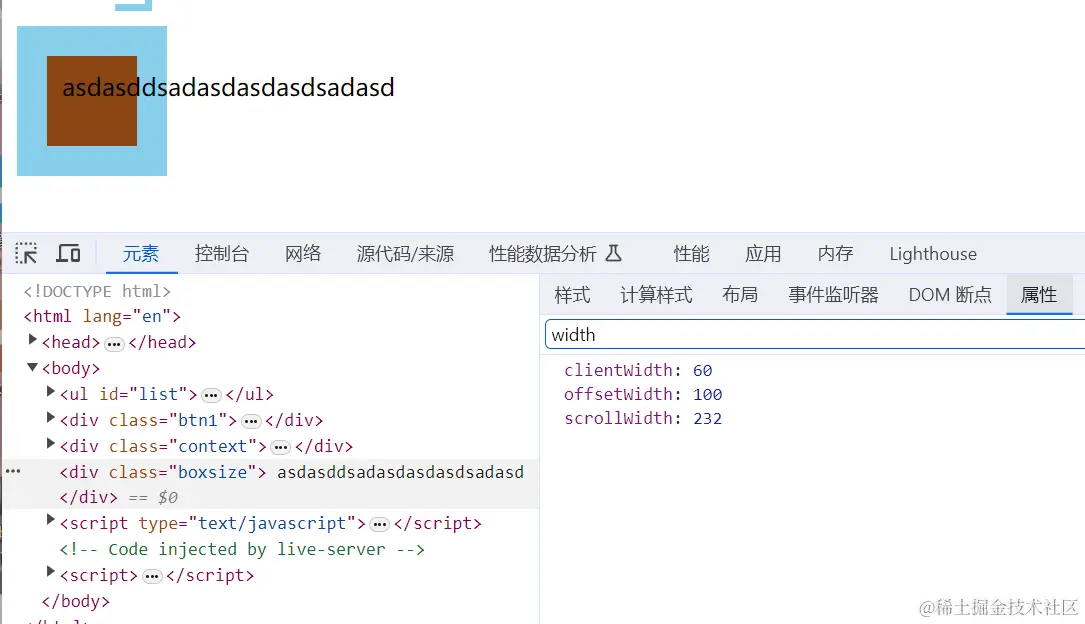Expand the ul list ellipsis badge
The width and height of the screenshot is (1085, 624).
click(211, 396)
